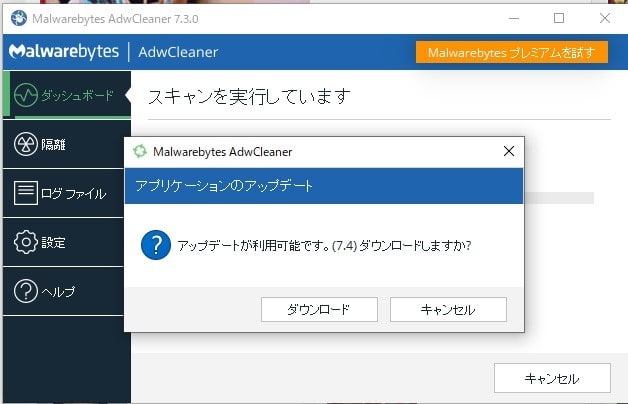Open the ダッシュボード sidebar tab
This screenshot has height=404, width=628.
67,95
